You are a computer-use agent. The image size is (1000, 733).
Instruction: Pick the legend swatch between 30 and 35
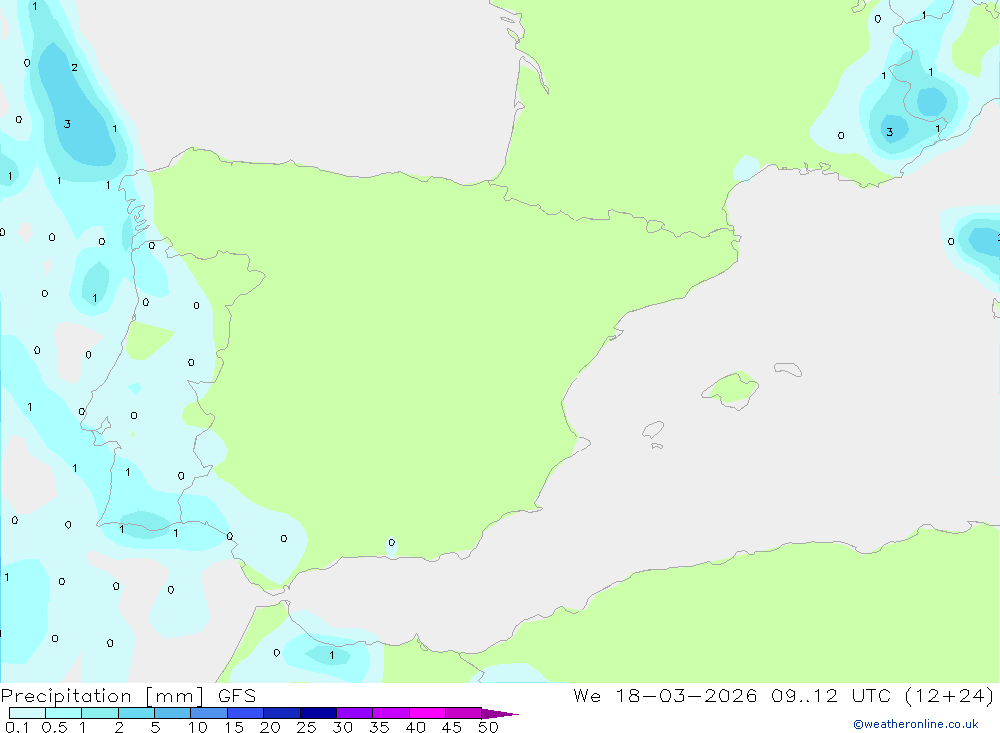coord(355,713)
